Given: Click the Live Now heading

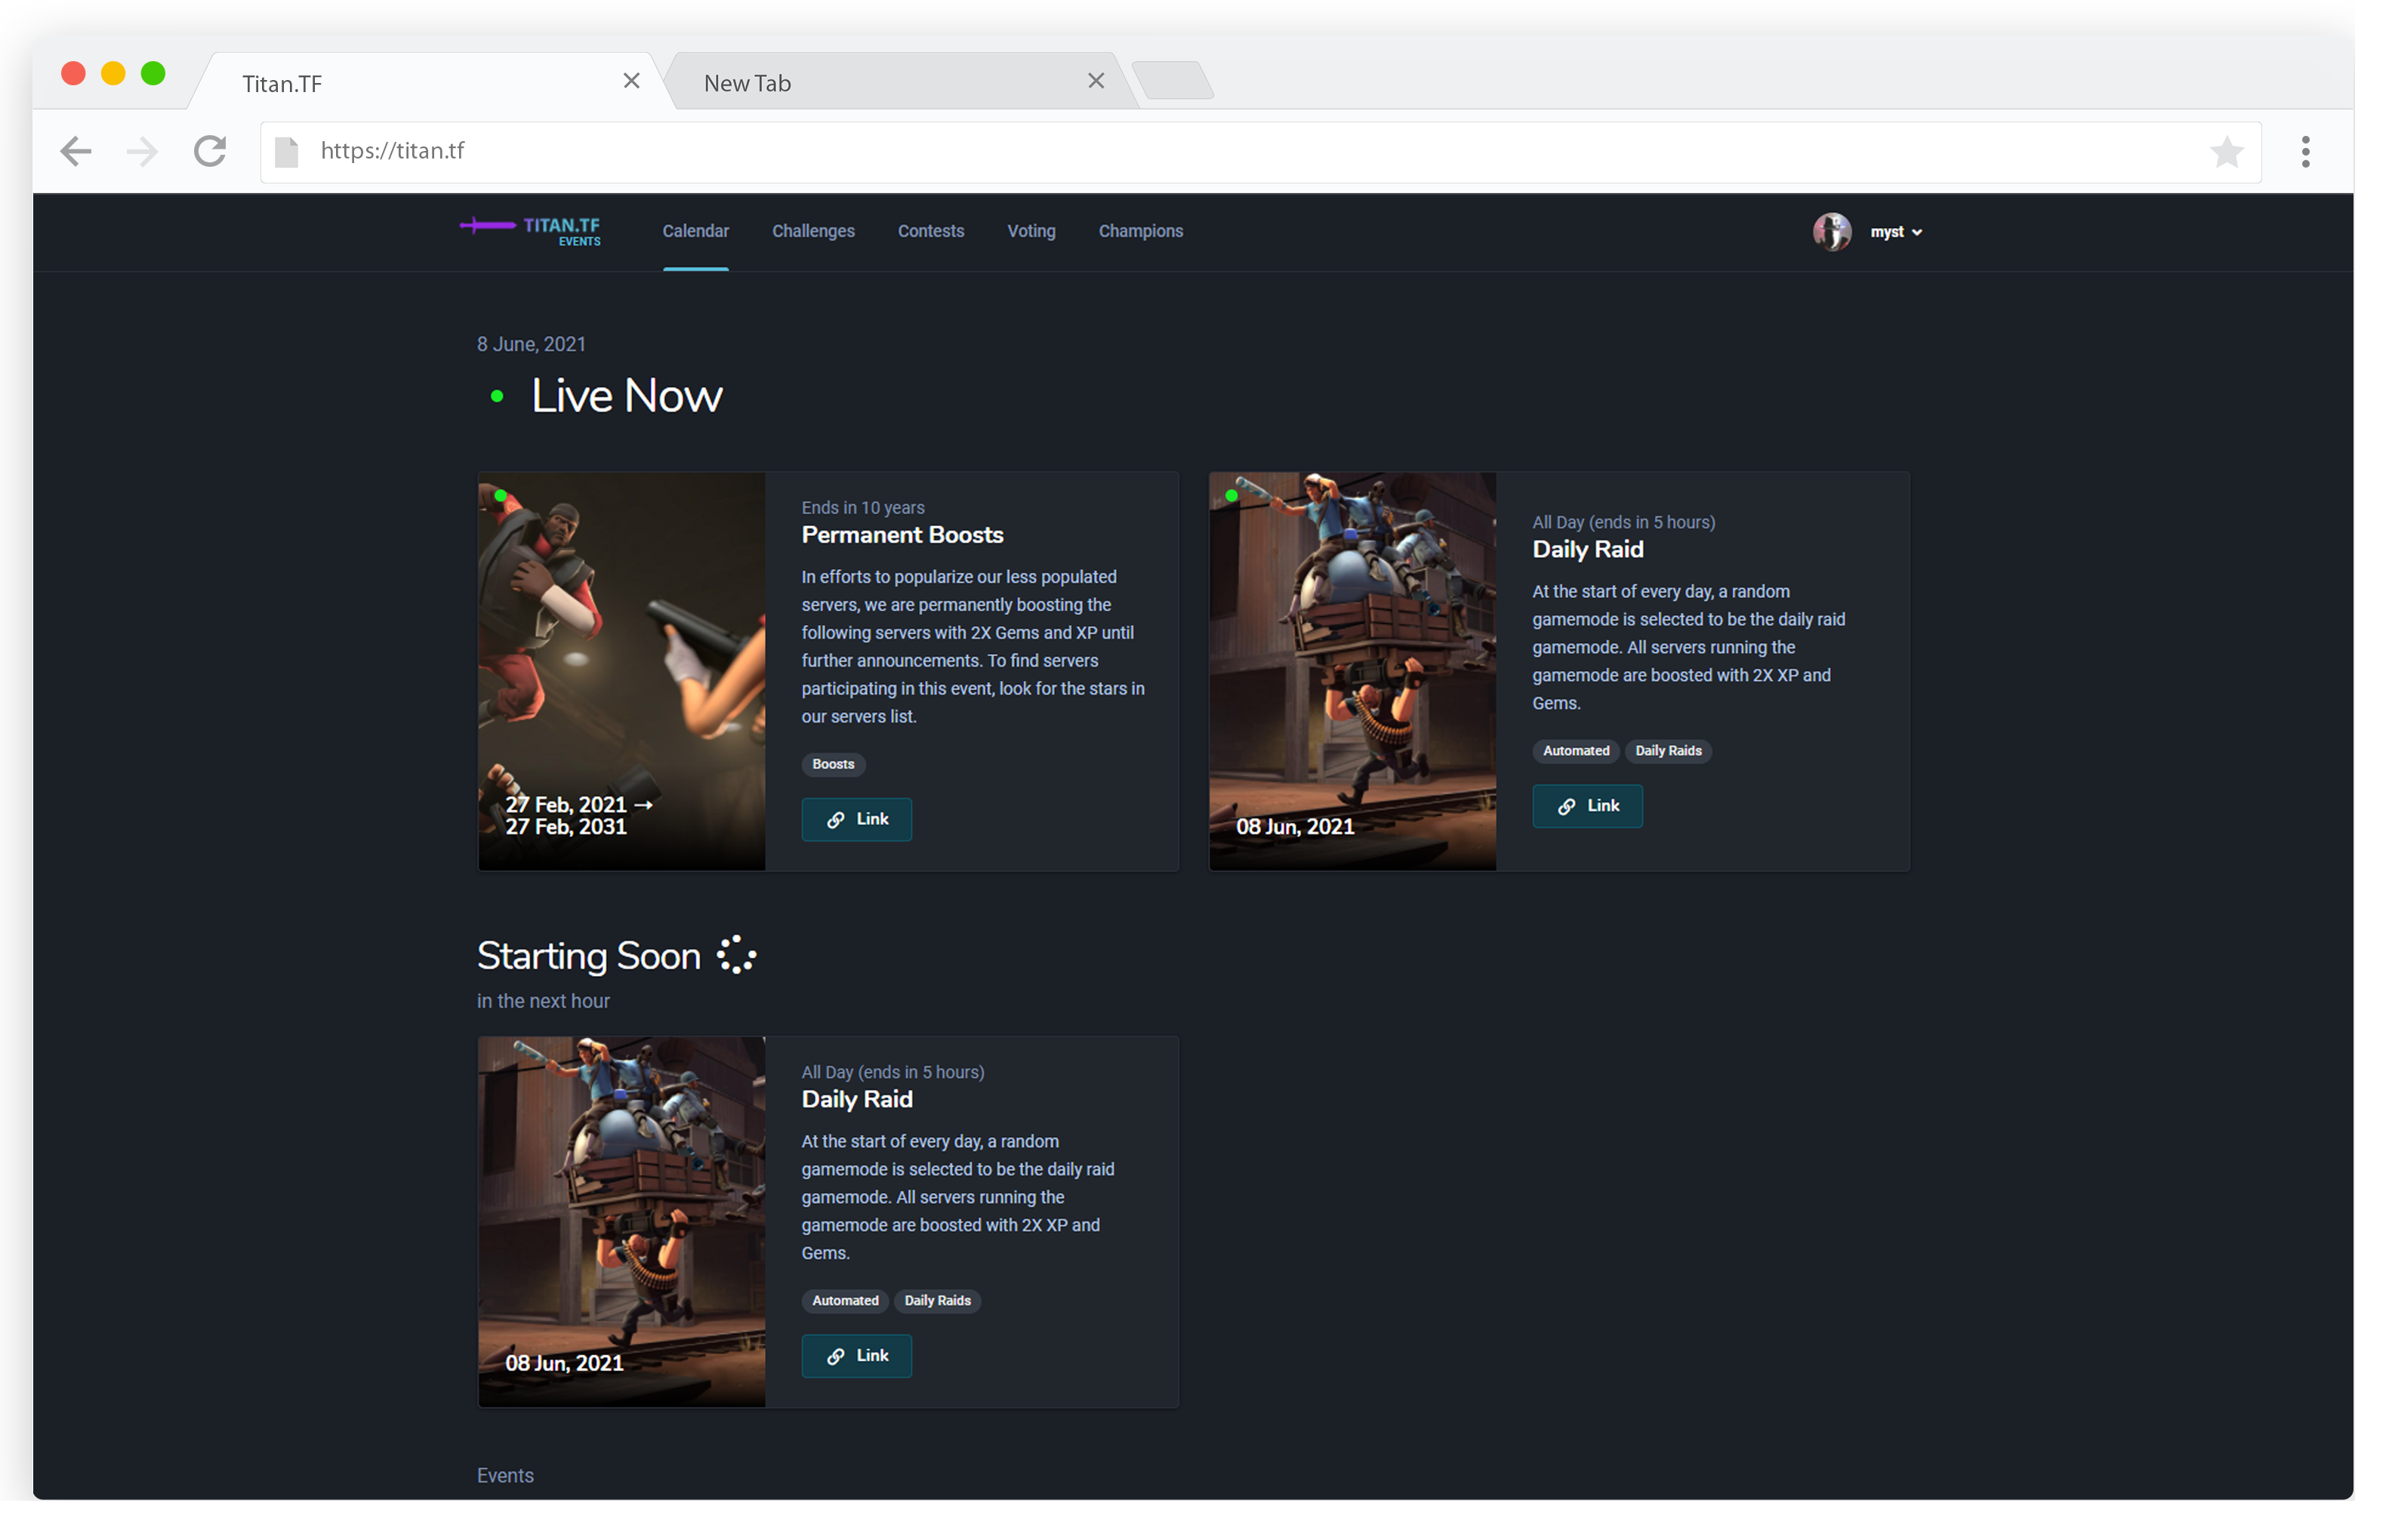Looking at the screenshot, I should coord(626,396).
